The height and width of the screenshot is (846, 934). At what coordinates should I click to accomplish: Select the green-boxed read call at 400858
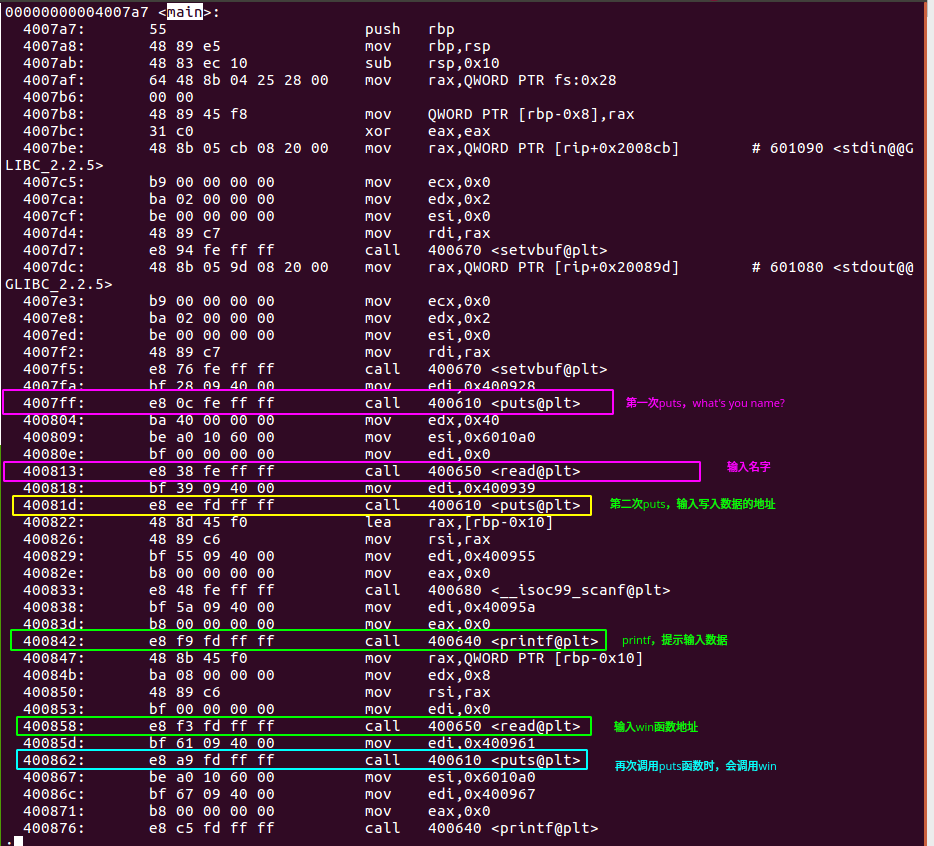tap(304, 726)
